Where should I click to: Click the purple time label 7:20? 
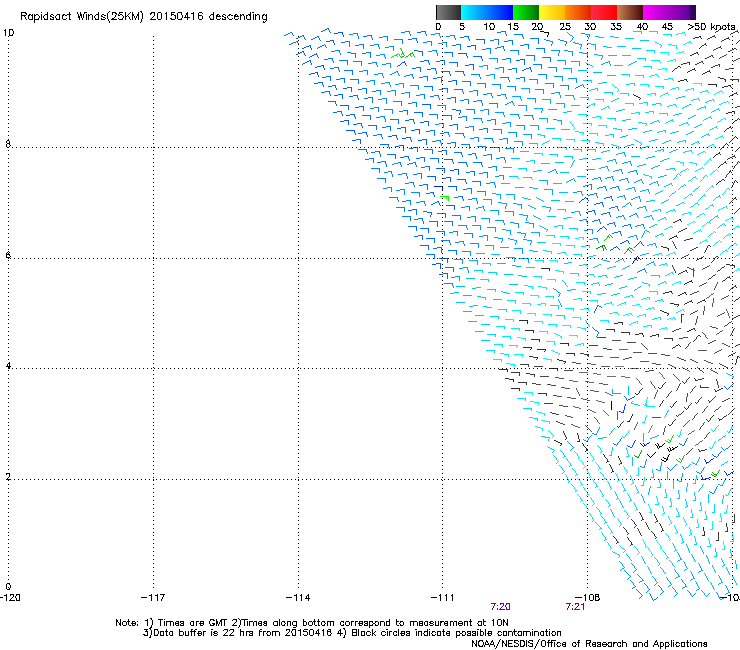coord(500,607)
